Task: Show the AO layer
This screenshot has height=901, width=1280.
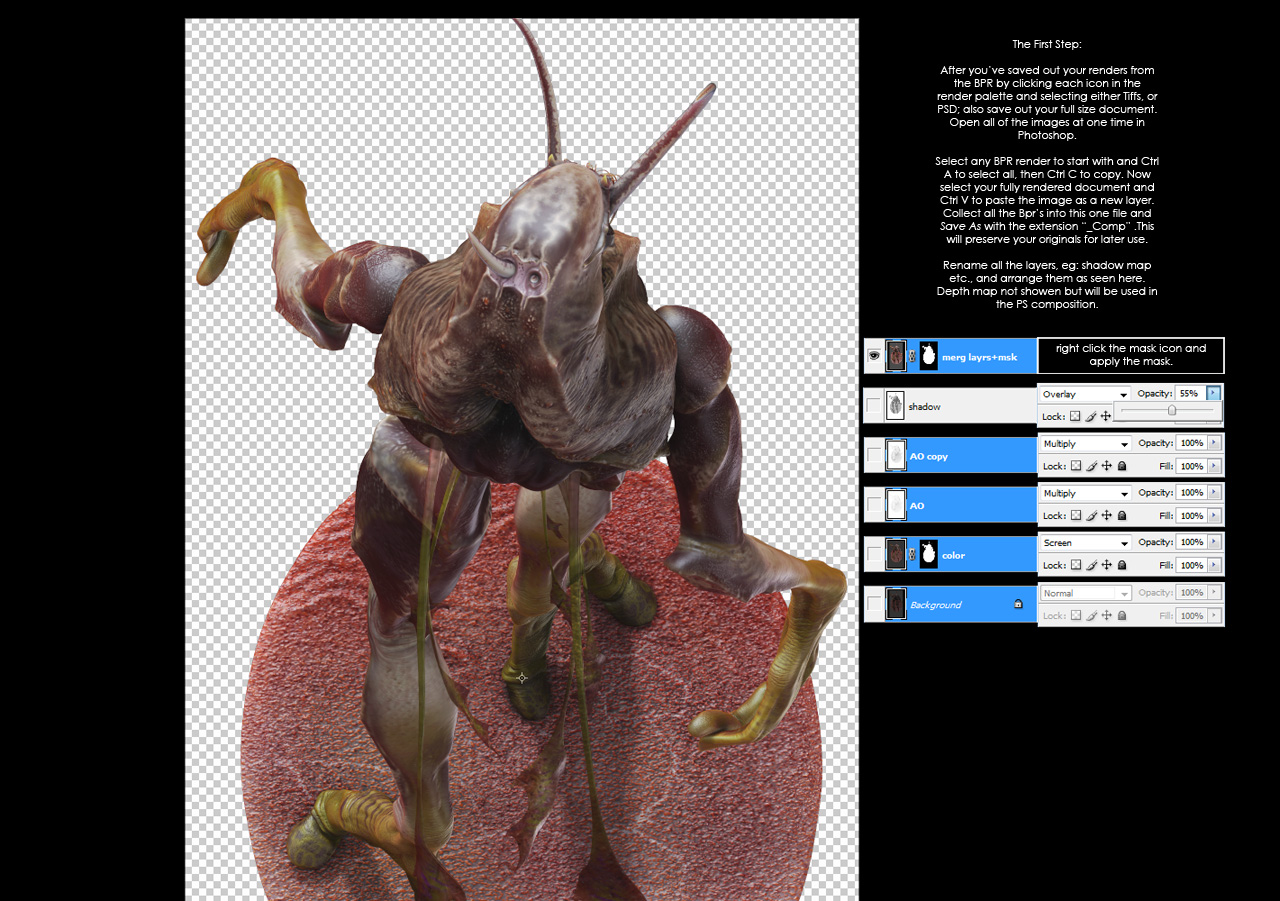Action: click(x=874, y=505)
